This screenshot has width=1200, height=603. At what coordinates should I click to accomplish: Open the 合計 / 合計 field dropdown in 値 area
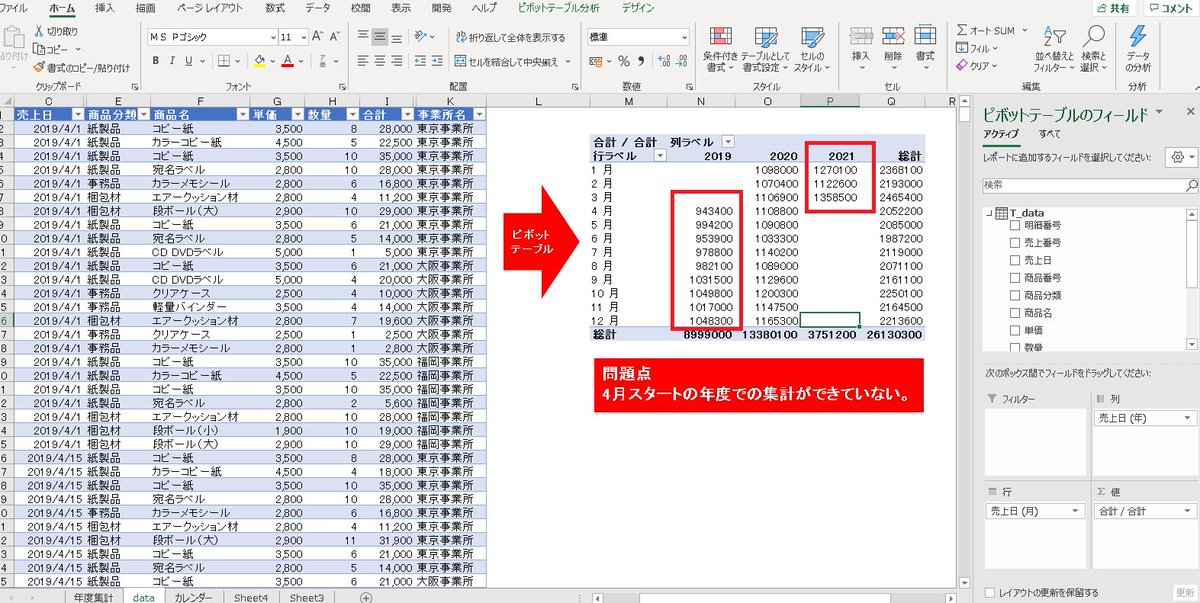click(1189, 511)
